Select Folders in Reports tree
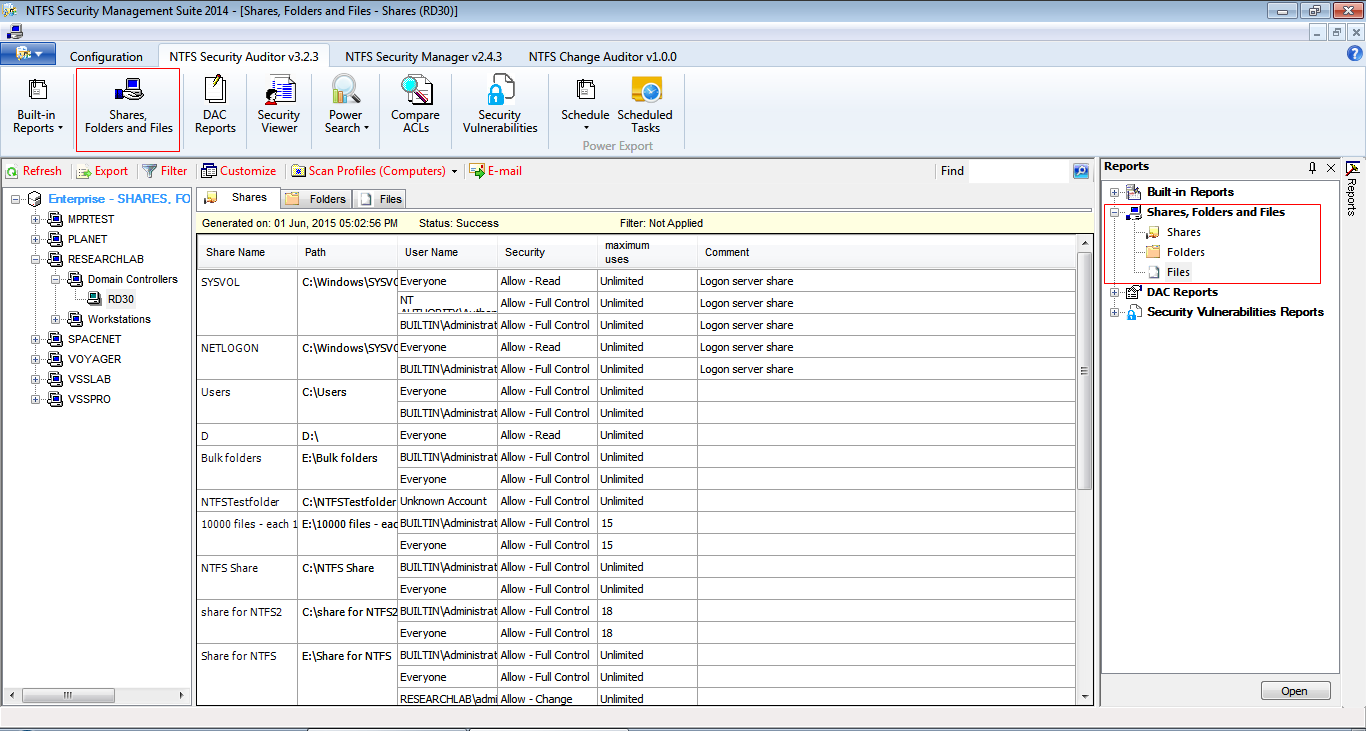The width and height of the screenshot is (1366, 731). [1185, 252]
